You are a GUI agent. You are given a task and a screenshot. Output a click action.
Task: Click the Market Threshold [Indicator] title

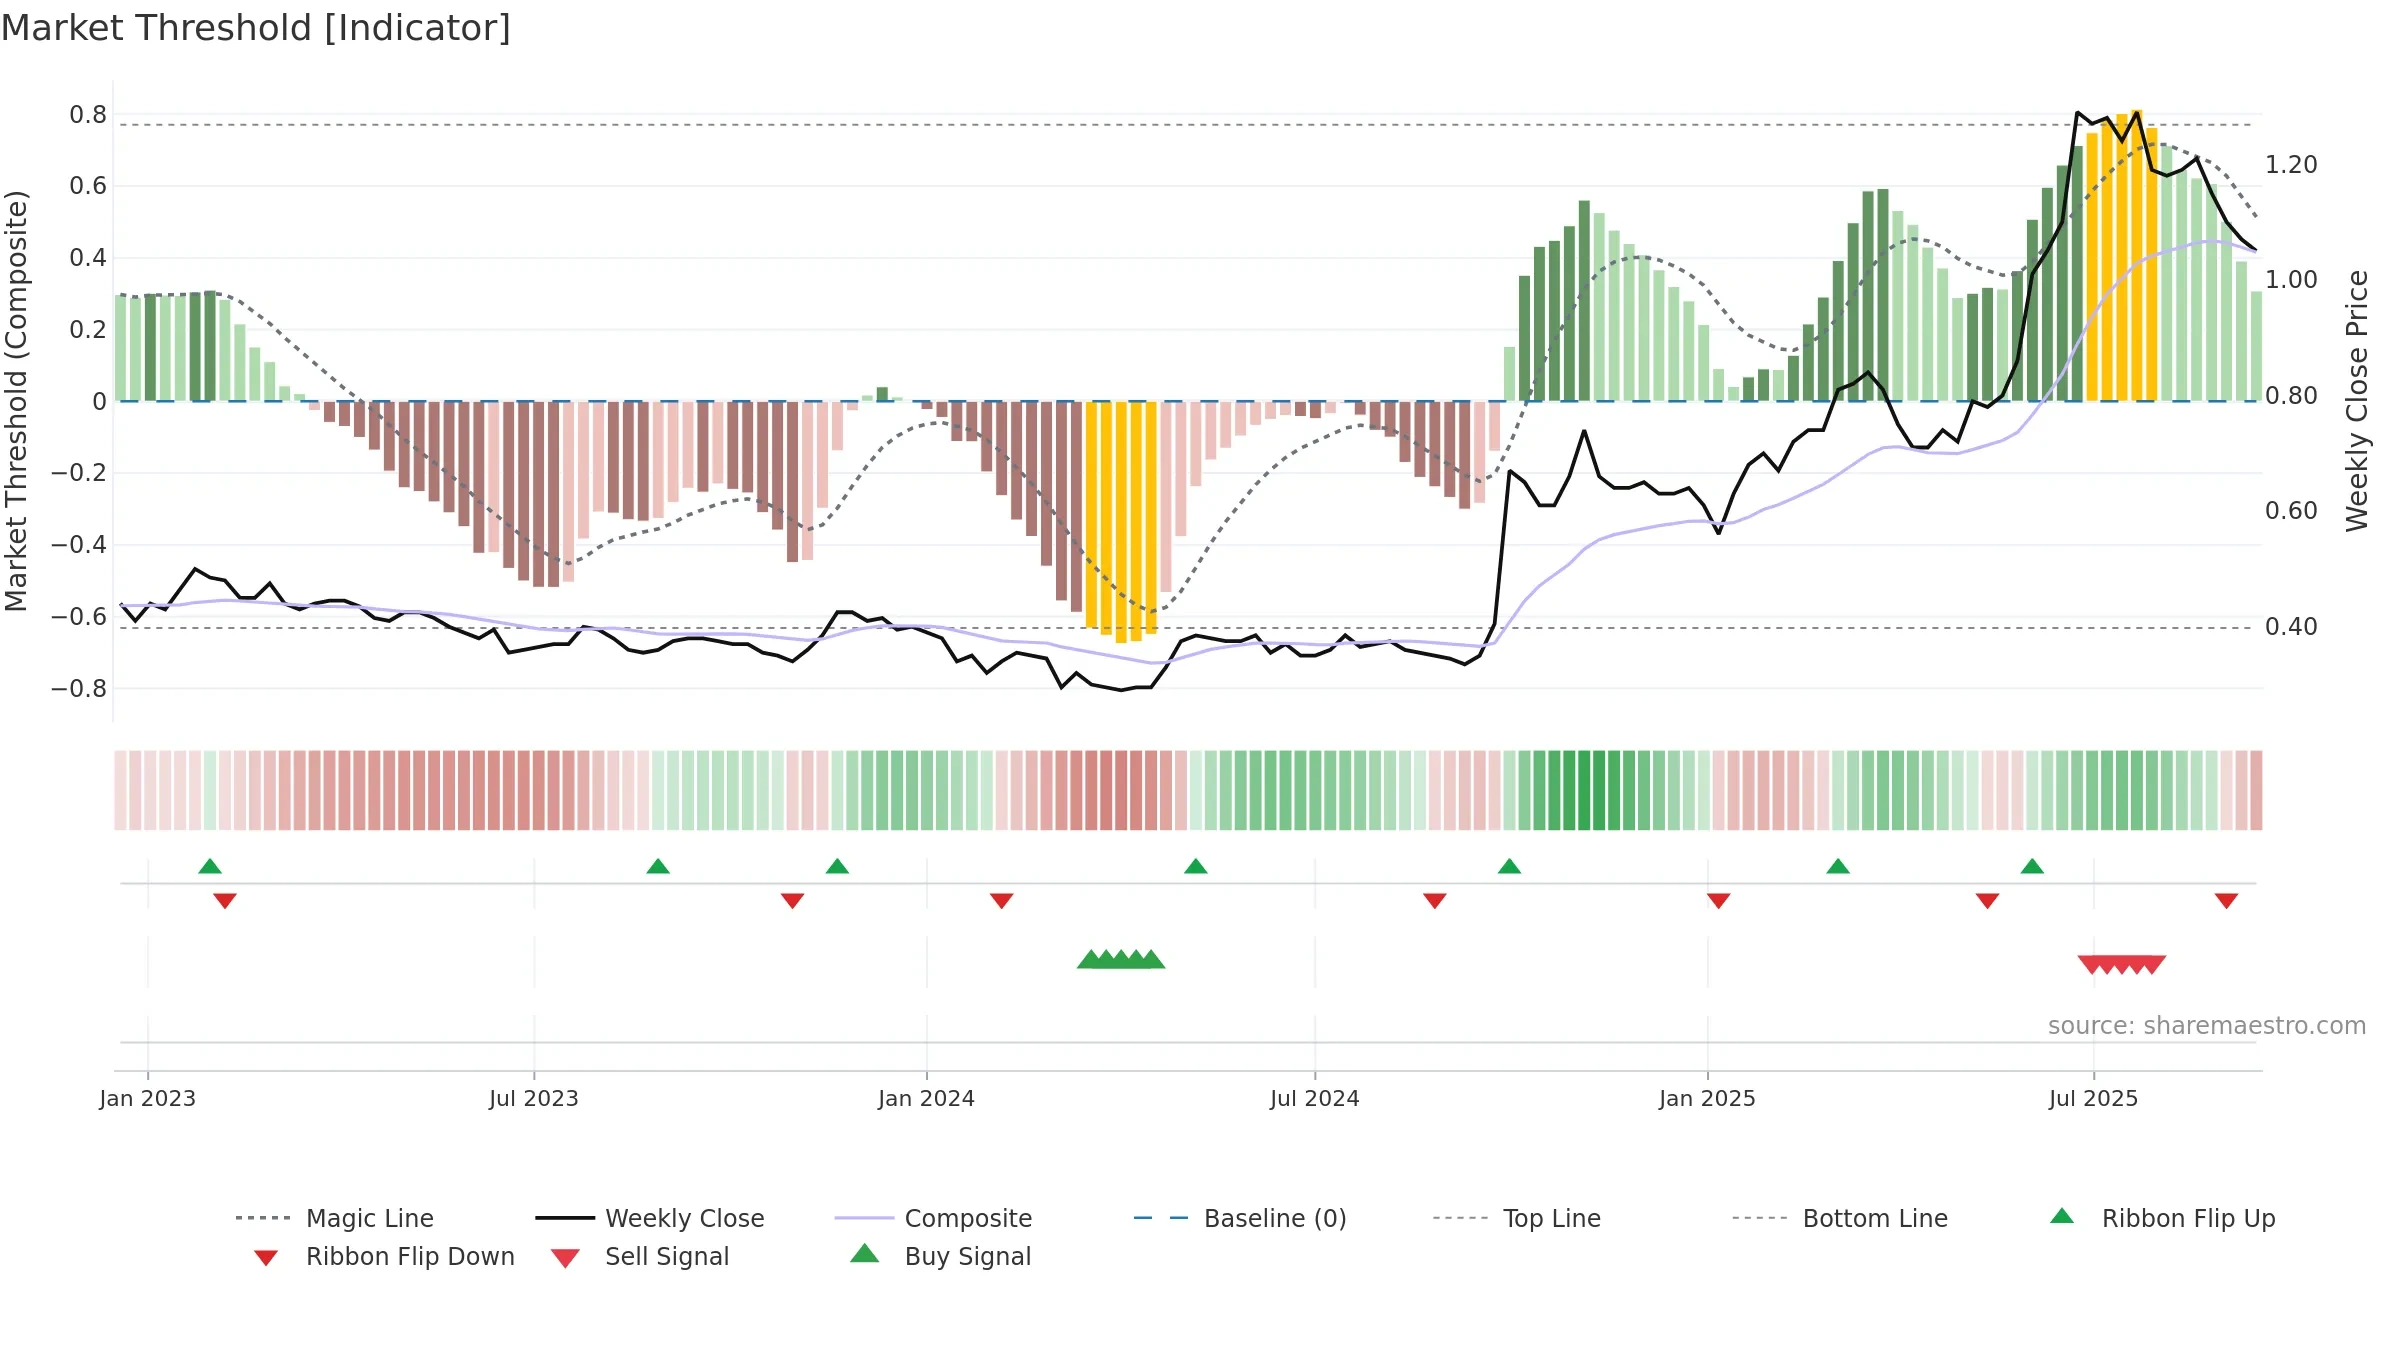click(x=256, y=28)
